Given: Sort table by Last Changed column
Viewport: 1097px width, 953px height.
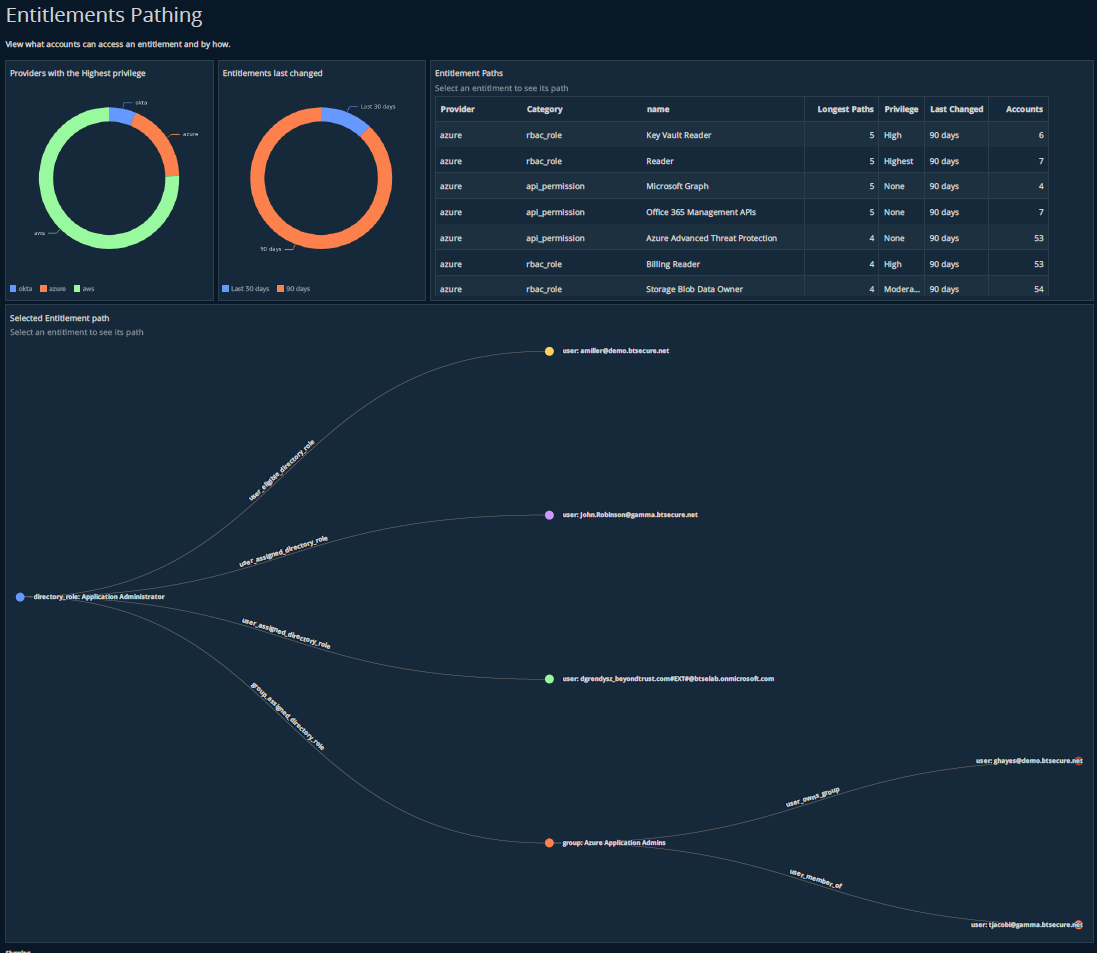Looking at the screenshot, I should 956,109.
